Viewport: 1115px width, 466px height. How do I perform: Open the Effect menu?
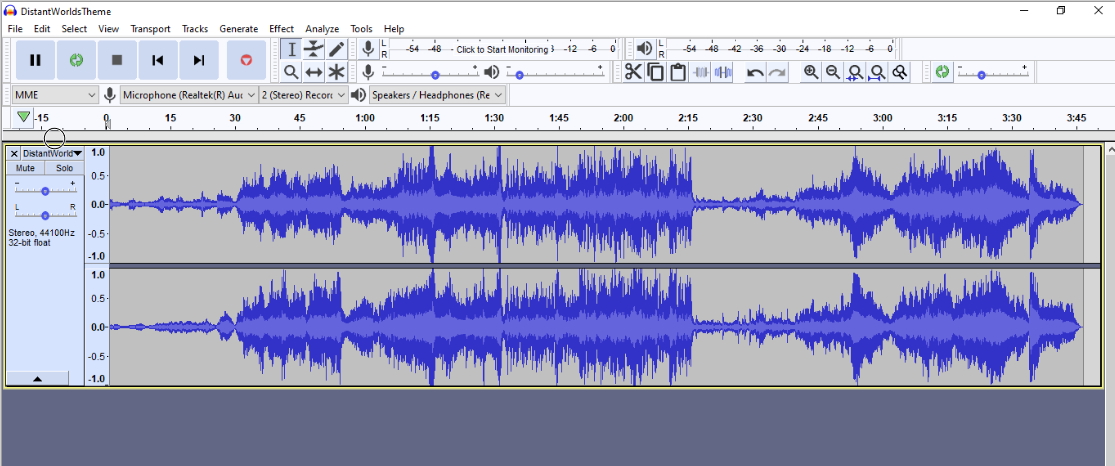pyautogui.click(x=282, y=28)
